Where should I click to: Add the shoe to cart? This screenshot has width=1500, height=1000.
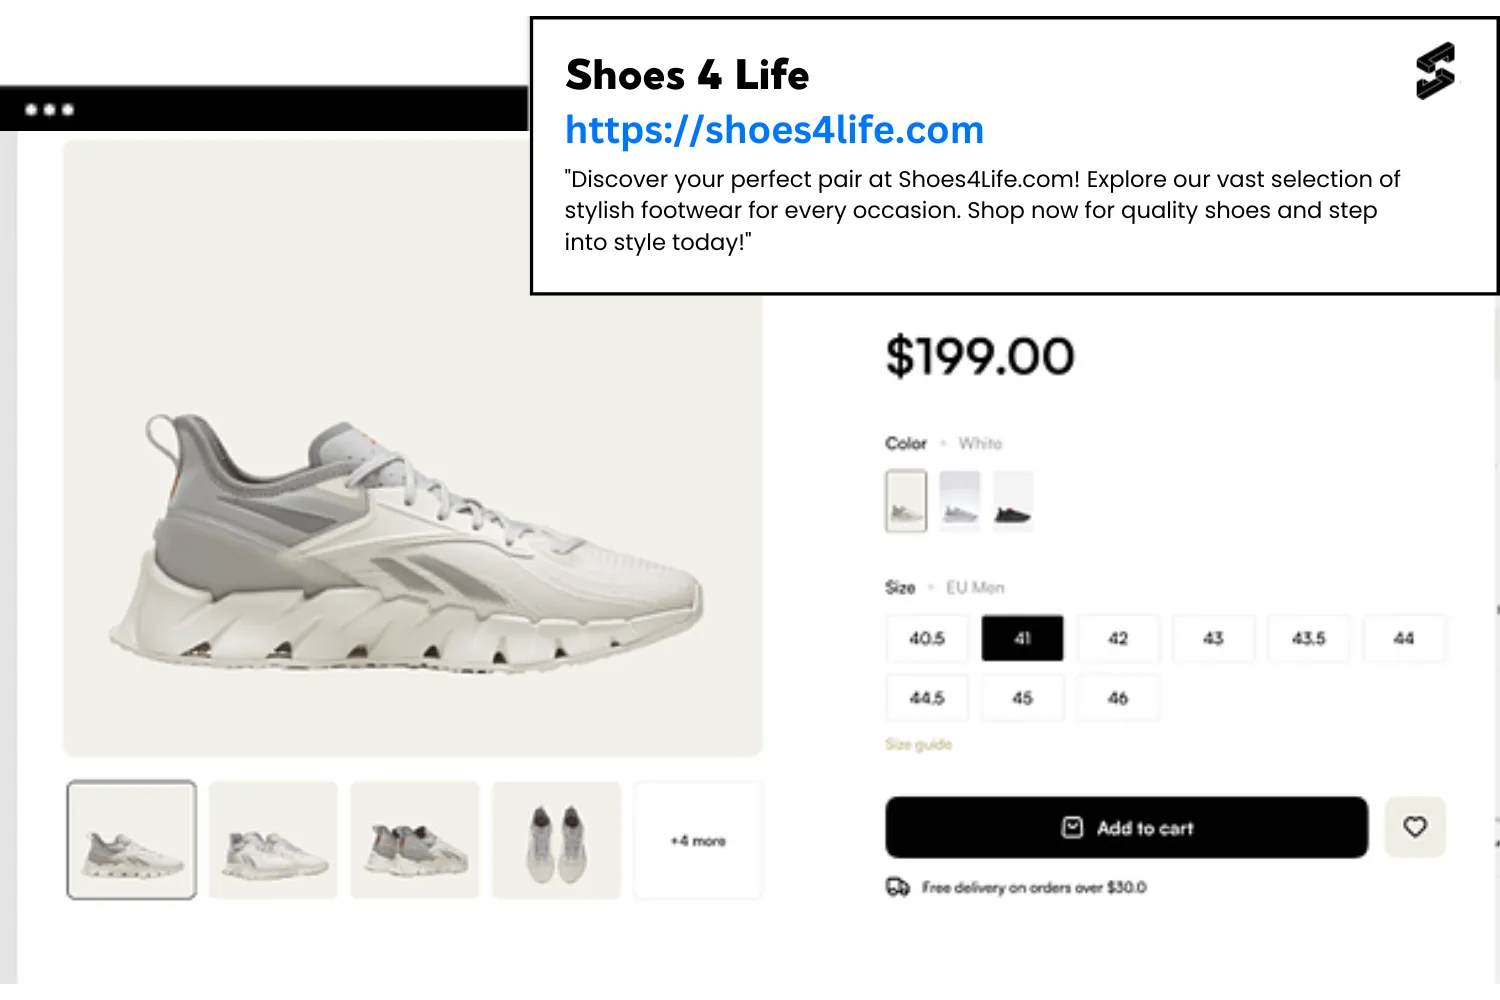tap(1126, 827)
